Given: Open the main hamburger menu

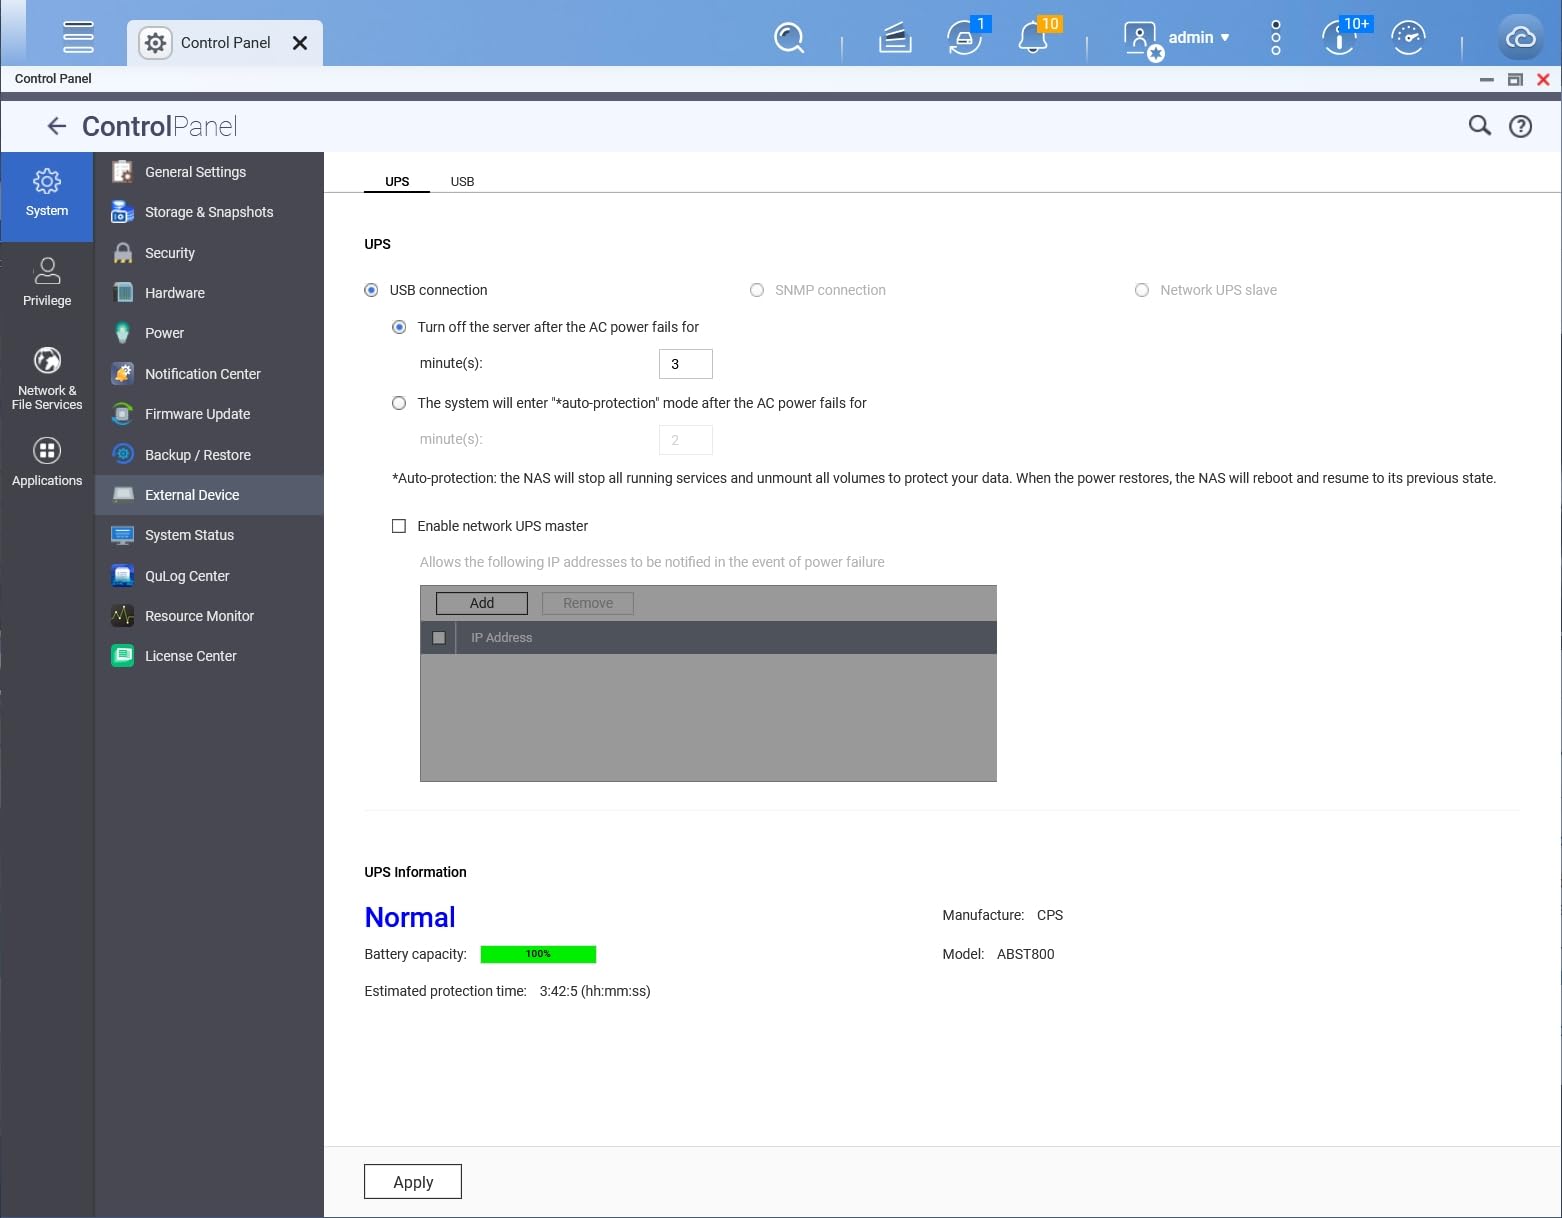Looking at the screenshot, I should click(78, 37).
